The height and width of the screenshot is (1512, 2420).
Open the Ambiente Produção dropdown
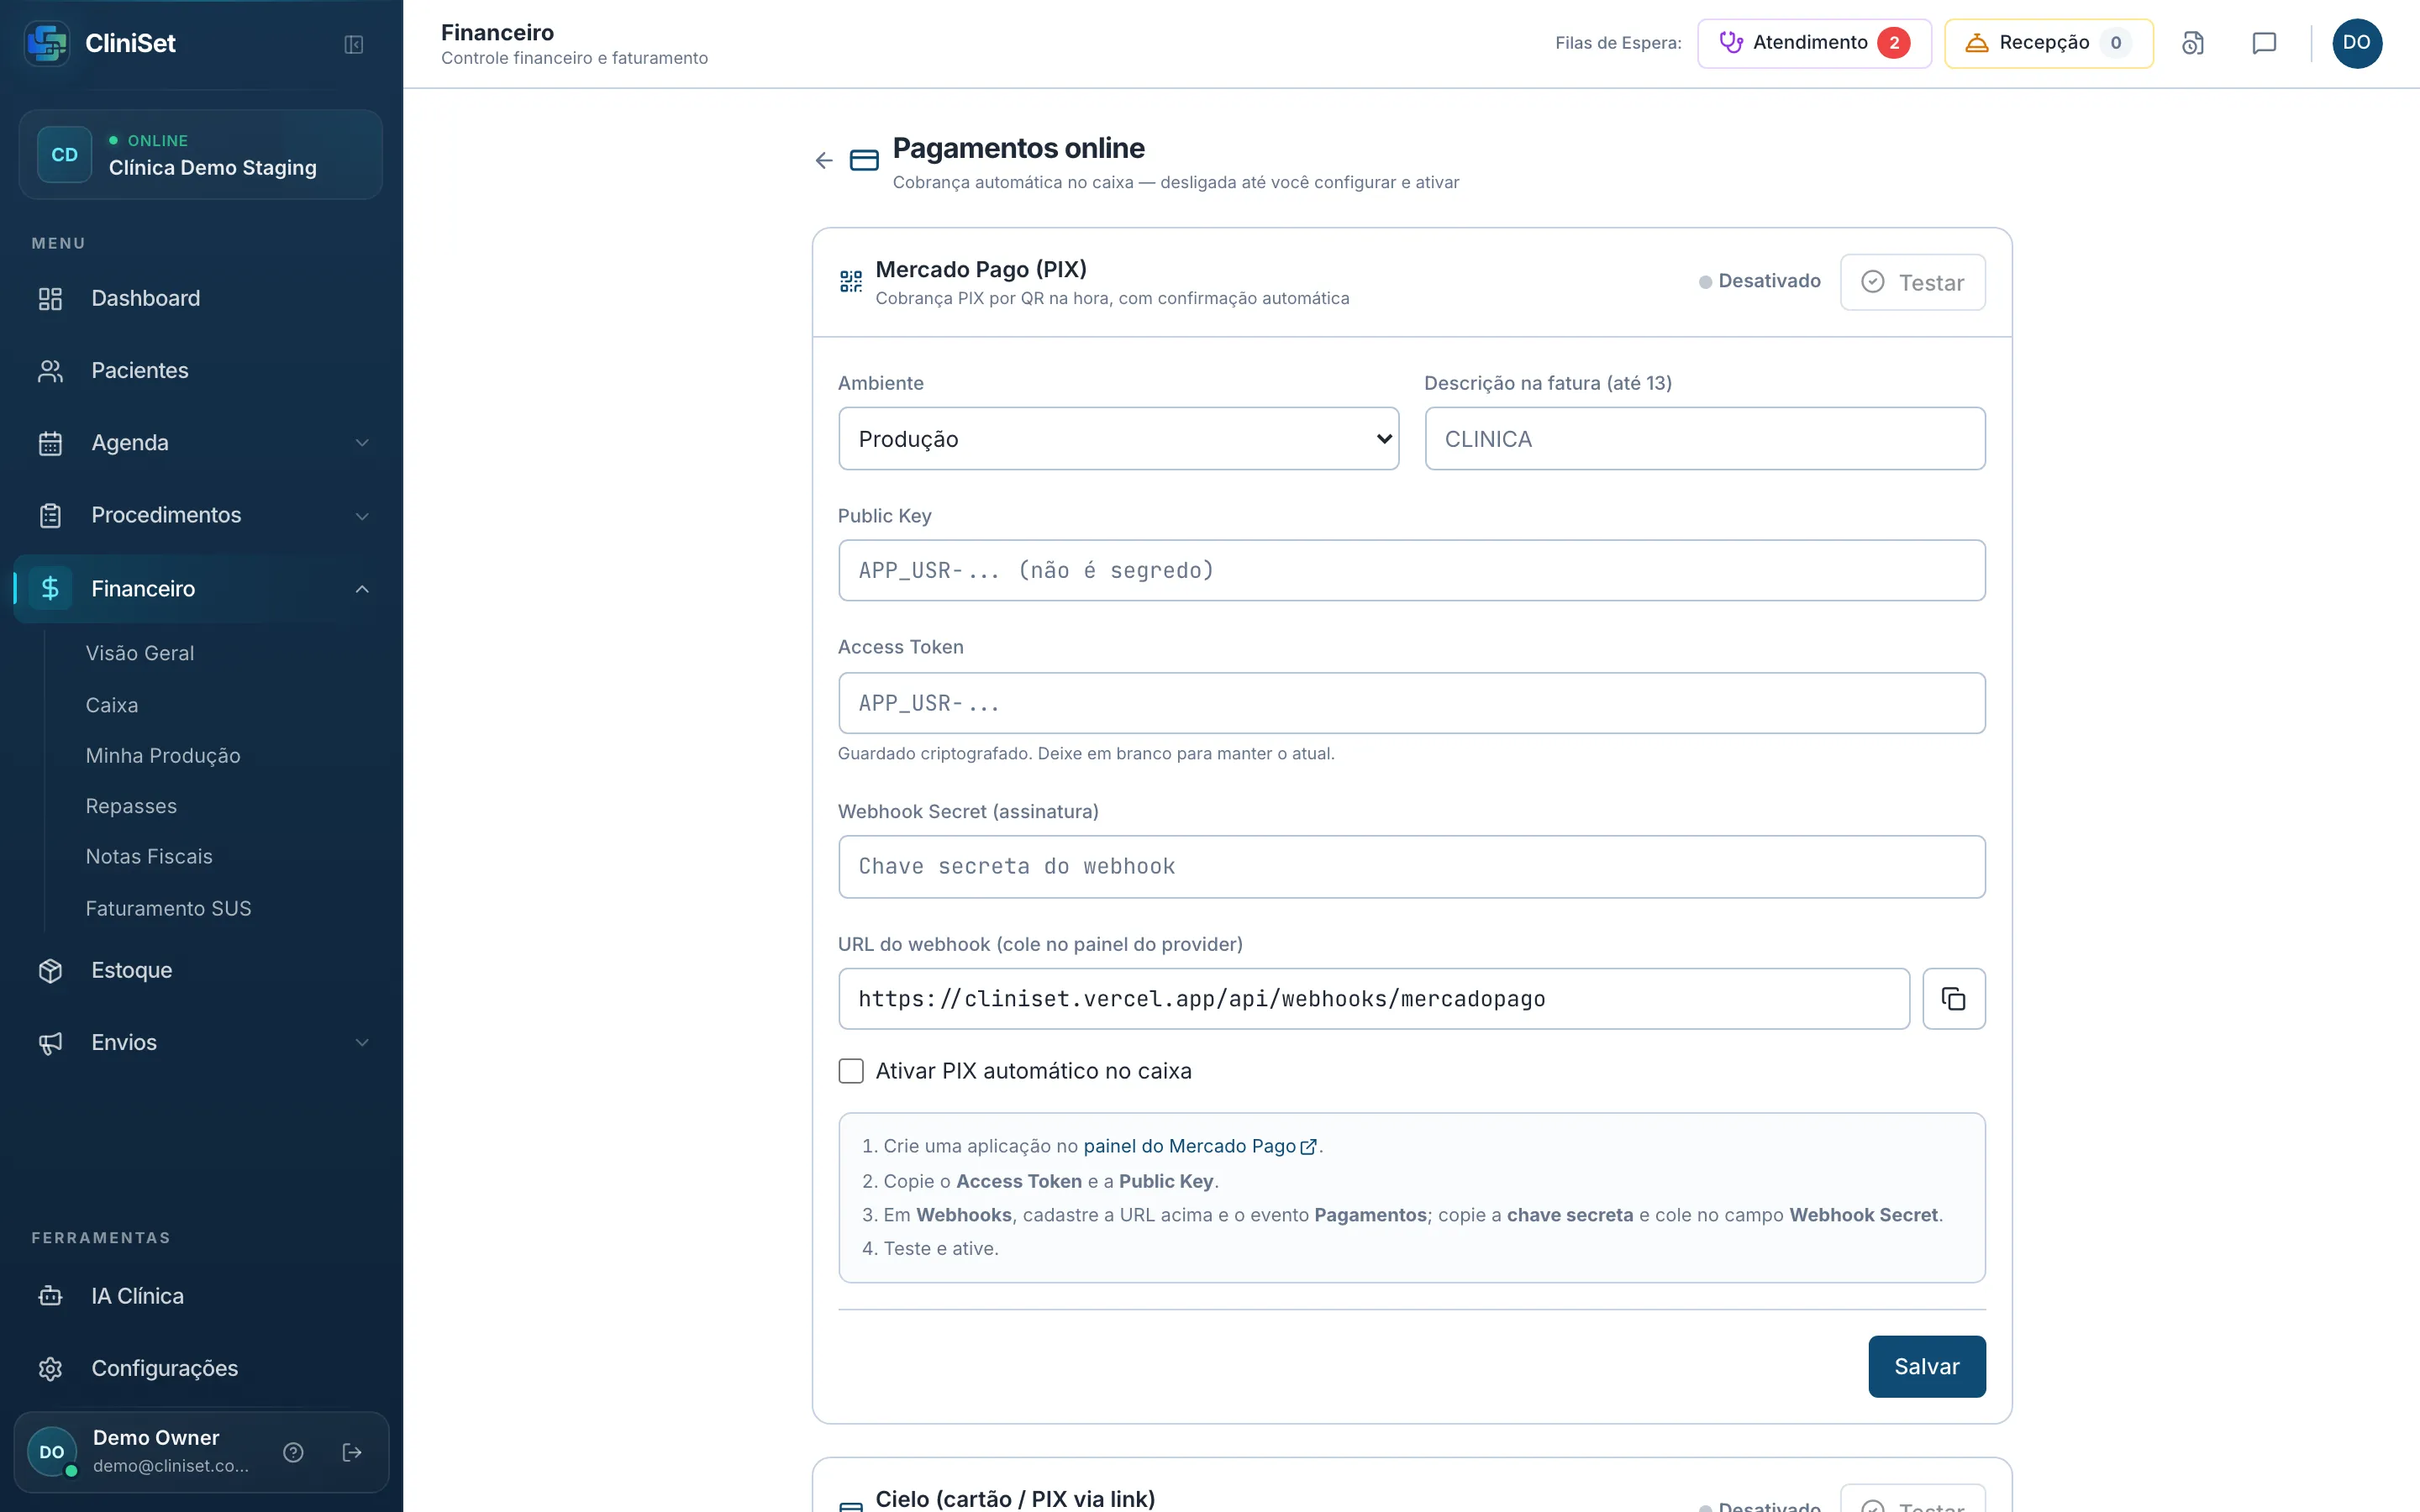1118,438
